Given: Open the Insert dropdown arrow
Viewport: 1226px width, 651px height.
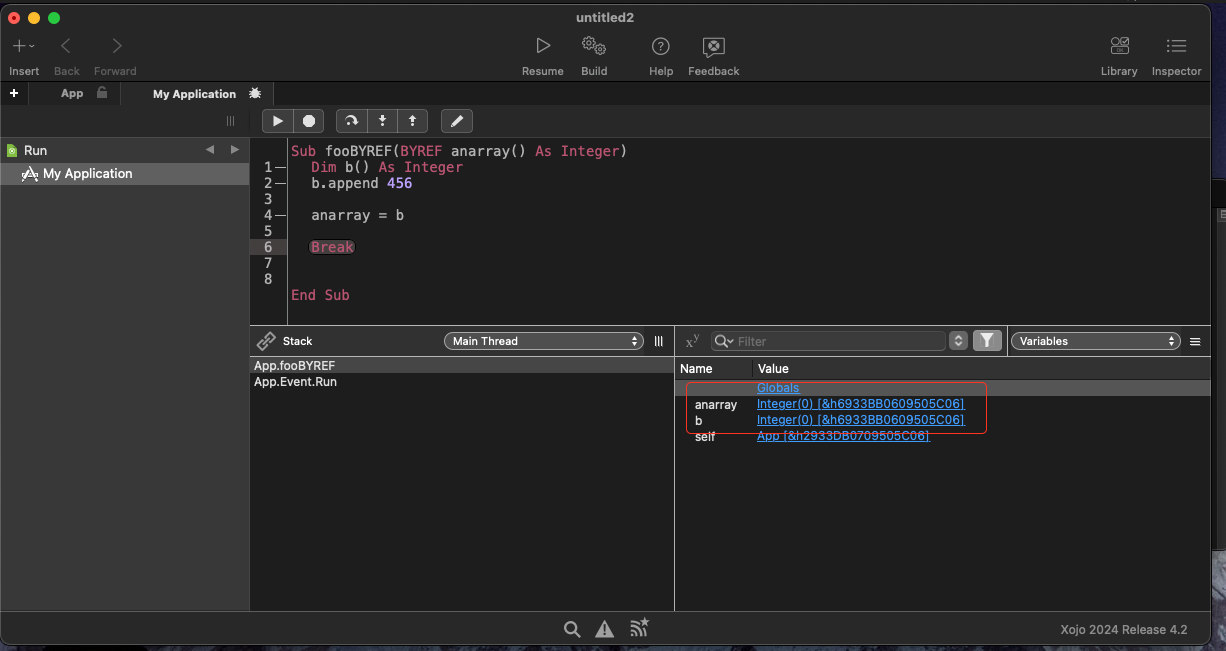Looking at the screenshot, I should (32, 46).
